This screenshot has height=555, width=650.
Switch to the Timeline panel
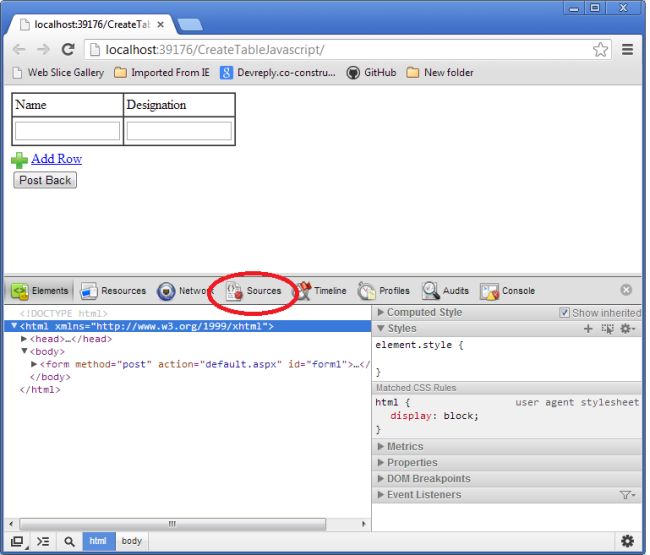click(x=322, y=291)
